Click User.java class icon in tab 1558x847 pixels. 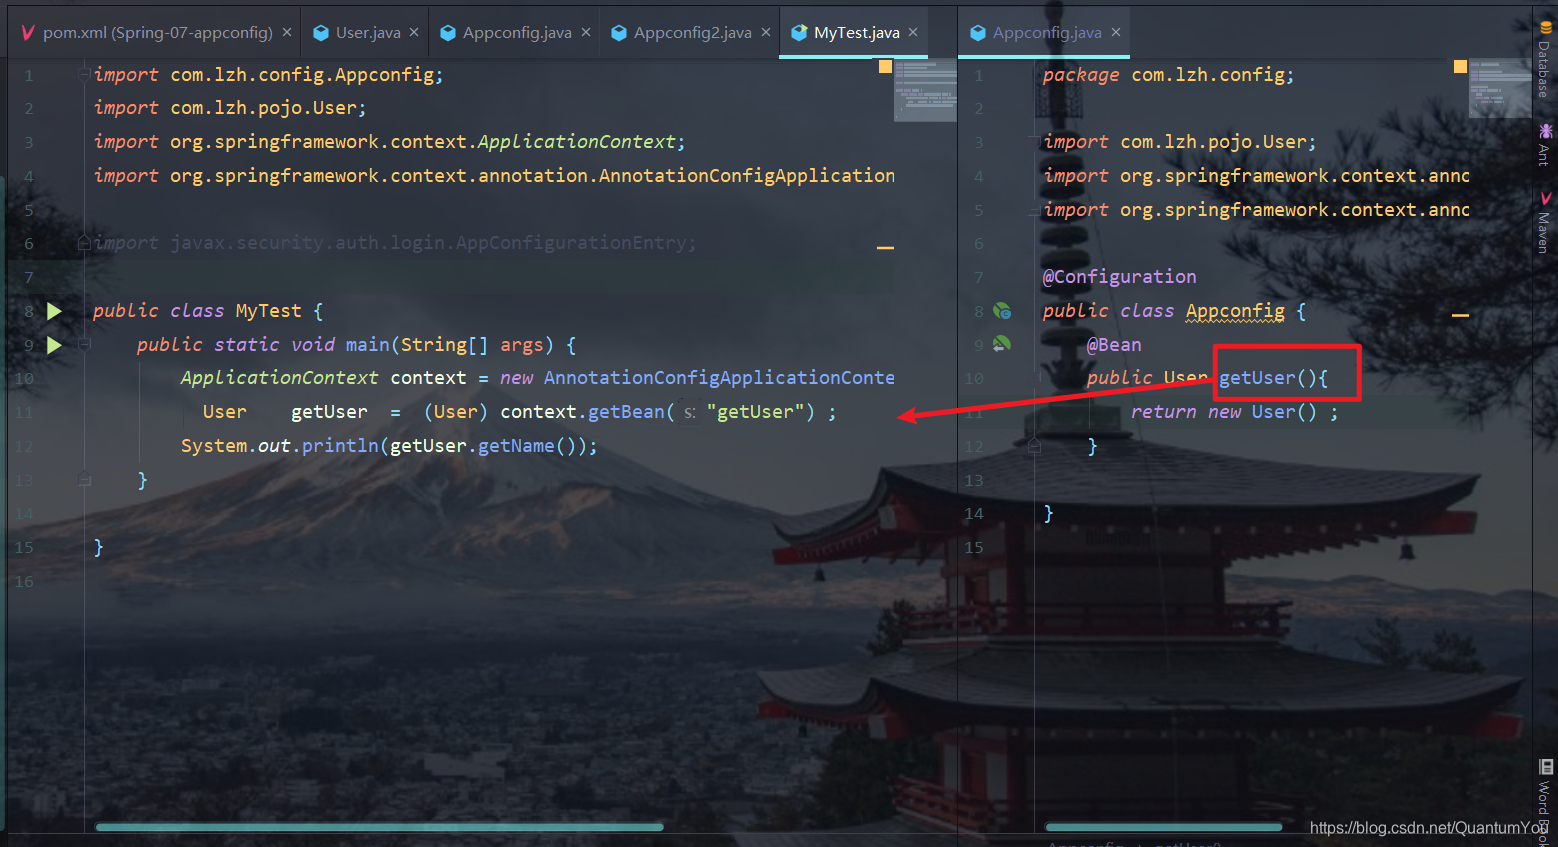click(321, 33)
